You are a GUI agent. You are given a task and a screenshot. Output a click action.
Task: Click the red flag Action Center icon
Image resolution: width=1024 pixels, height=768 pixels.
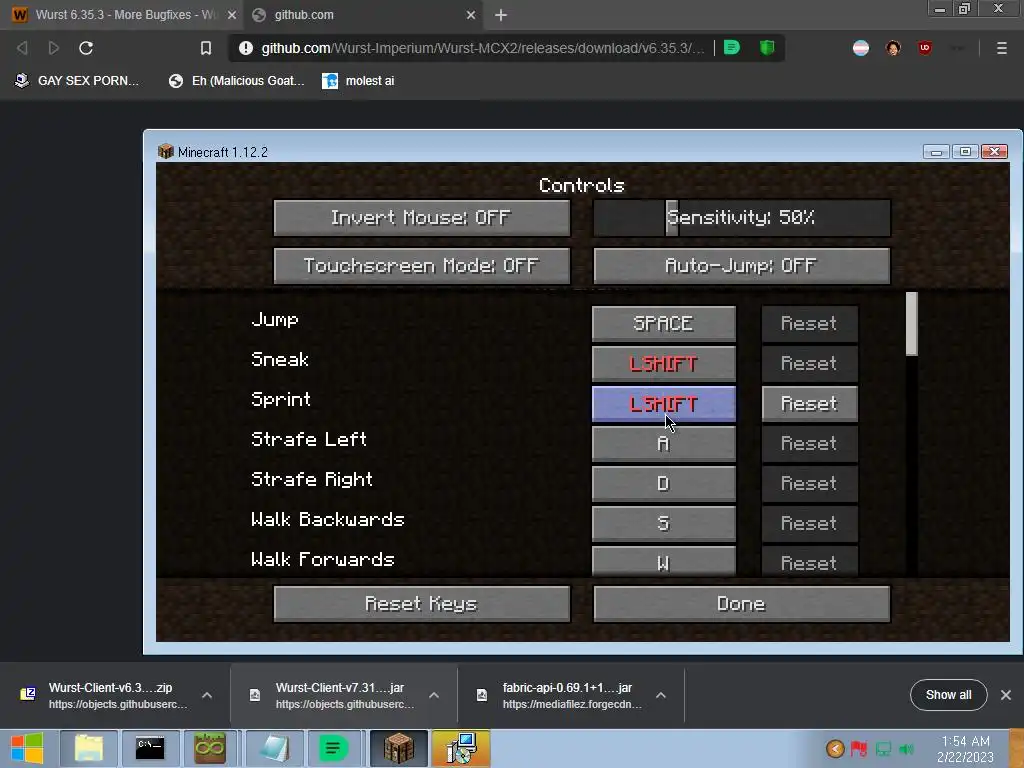click(x=859, y=749)
